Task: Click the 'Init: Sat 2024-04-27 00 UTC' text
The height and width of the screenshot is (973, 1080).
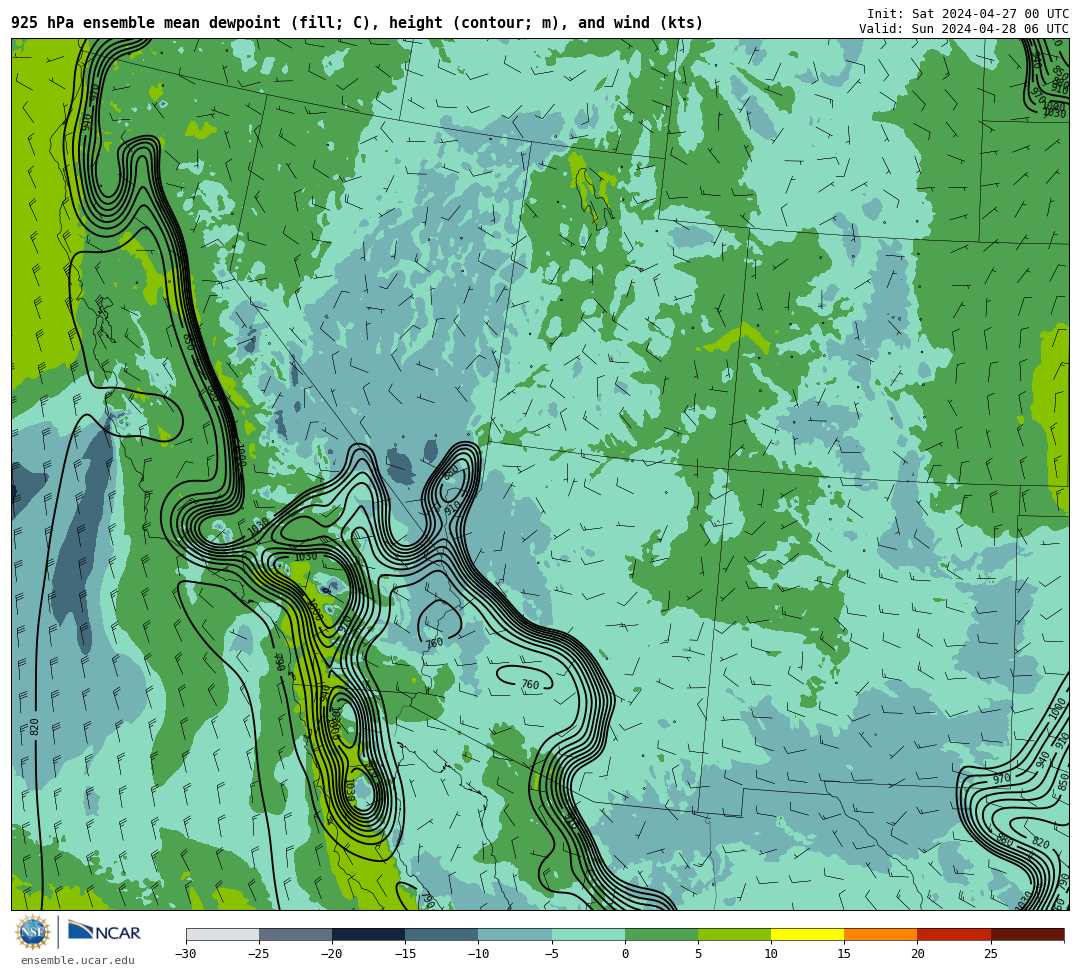Action: click(968, 14)
